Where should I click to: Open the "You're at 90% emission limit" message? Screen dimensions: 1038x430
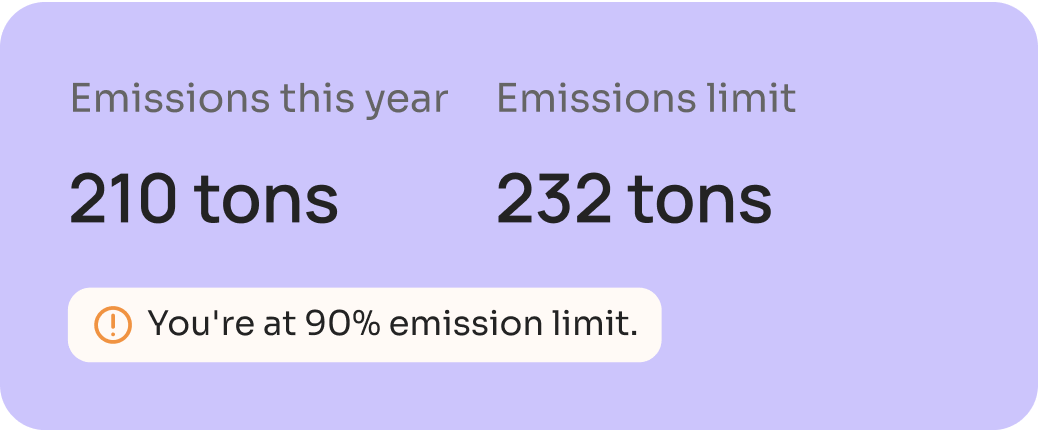(393, 324)
